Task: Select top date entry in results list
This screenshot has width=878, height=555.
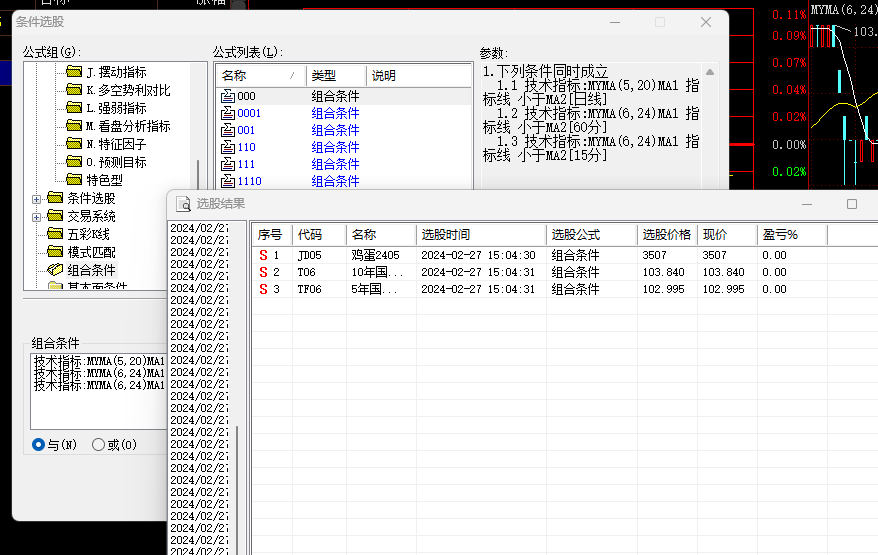Action: click(199, 228)
